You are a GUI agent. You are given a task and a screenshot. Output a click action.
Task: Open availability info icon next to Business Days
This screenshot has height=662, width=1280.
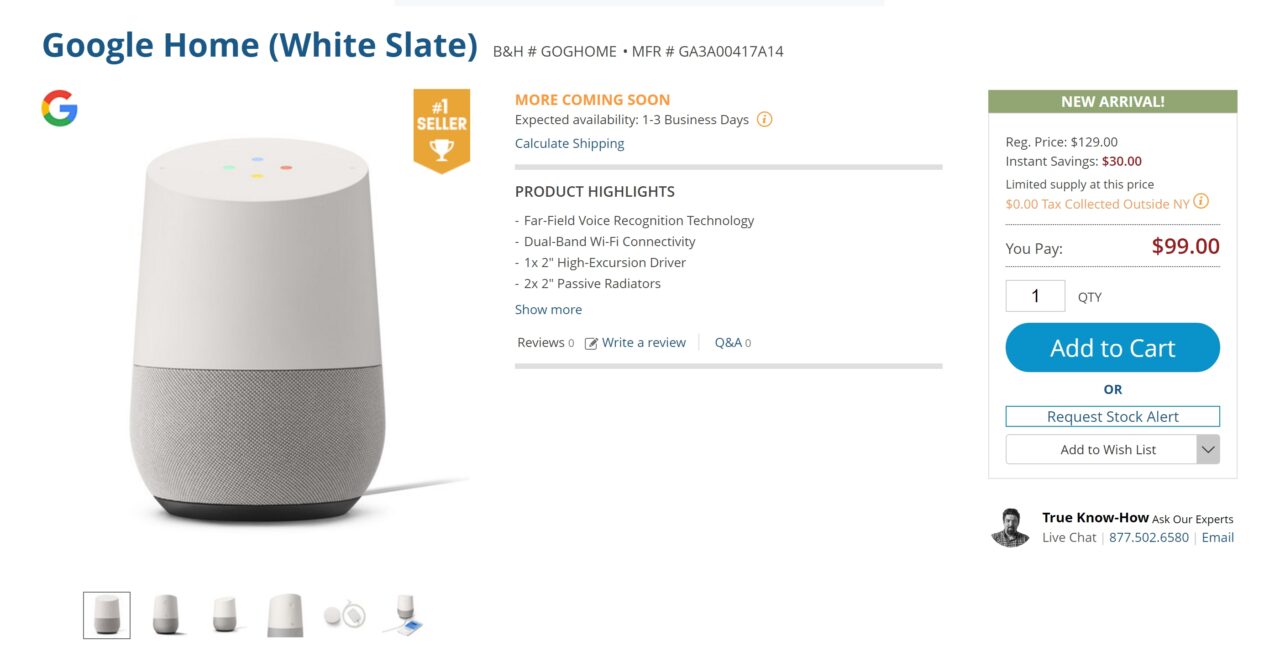[x=764, y=120]
